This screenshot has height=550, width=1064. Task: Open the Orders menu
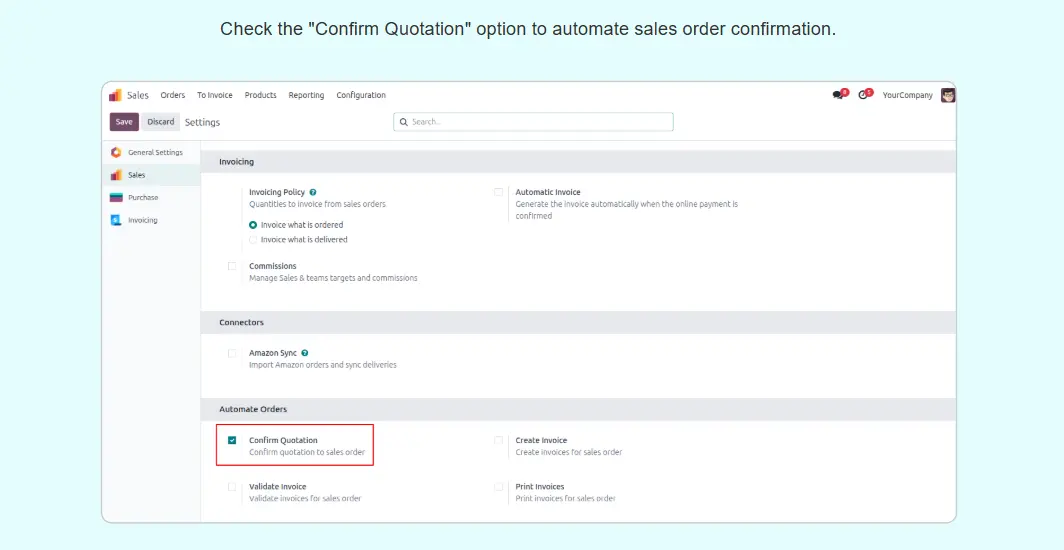(173, 95)
